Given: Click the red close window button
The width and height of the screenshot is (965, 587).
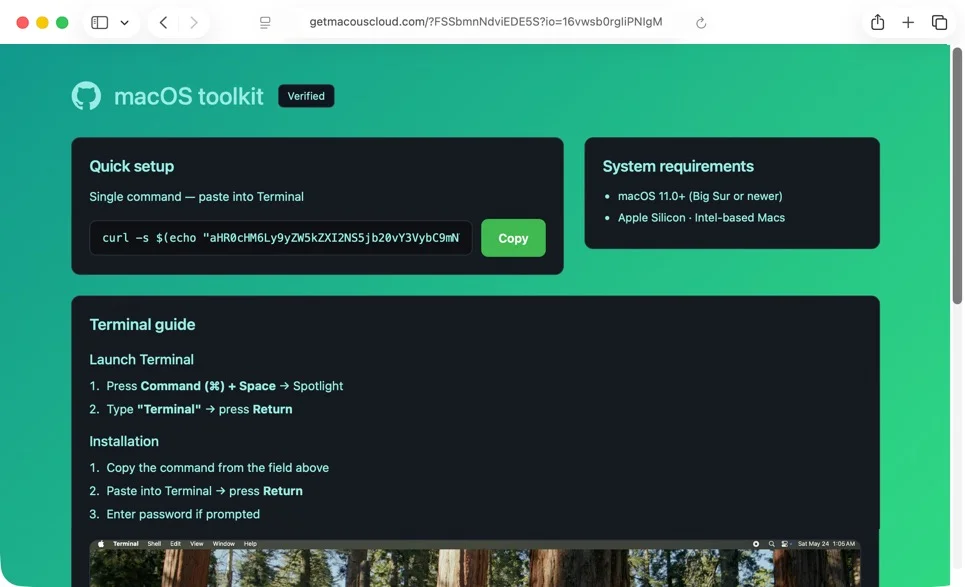Looking at the screenshot, I should 22,23.
